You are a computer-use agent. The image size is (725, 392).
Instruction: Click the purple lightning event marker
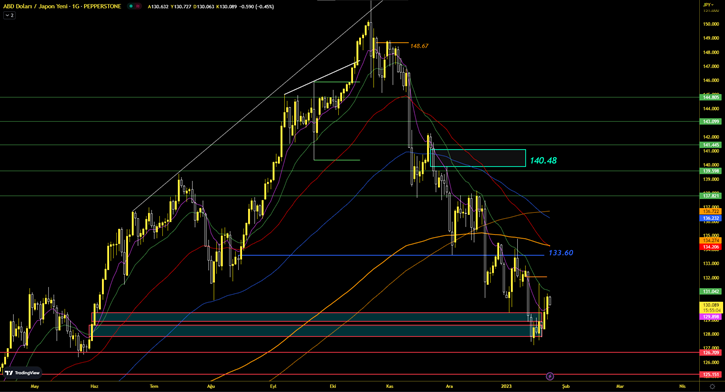[x=550, y=376]
